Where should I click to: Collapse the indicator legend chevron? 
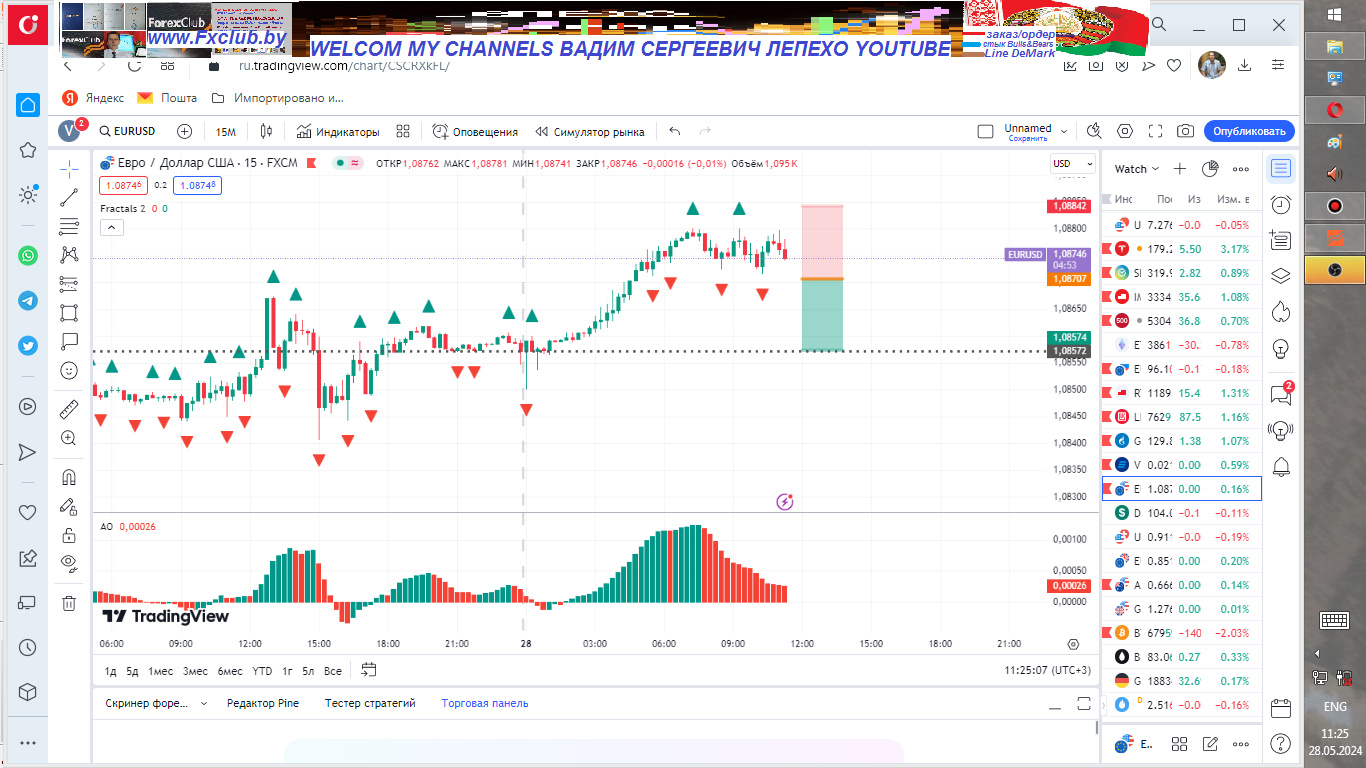tap(112, 228)
